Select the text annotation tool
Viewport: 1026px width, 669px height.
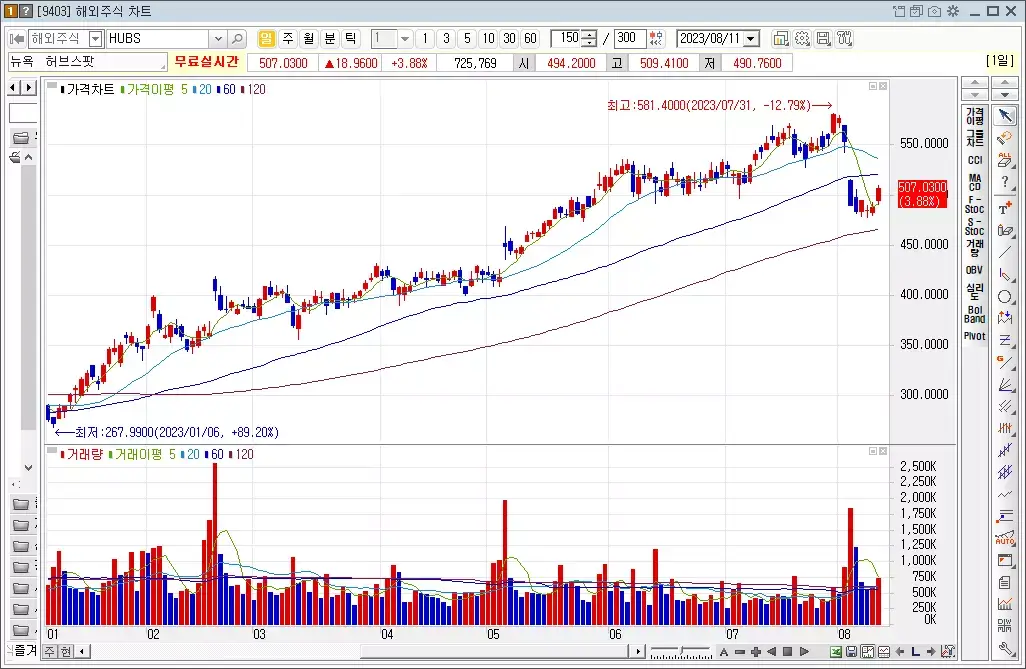(1005, 208)
